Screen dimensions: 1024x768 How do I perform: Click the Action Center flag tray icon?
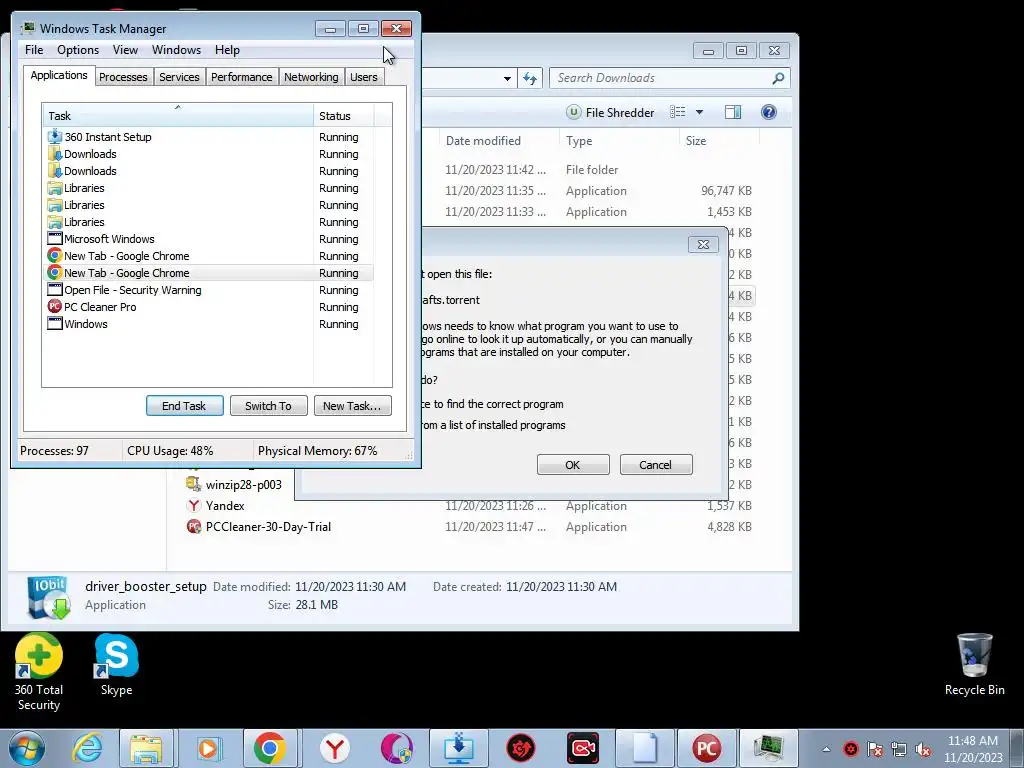(875, 749)
